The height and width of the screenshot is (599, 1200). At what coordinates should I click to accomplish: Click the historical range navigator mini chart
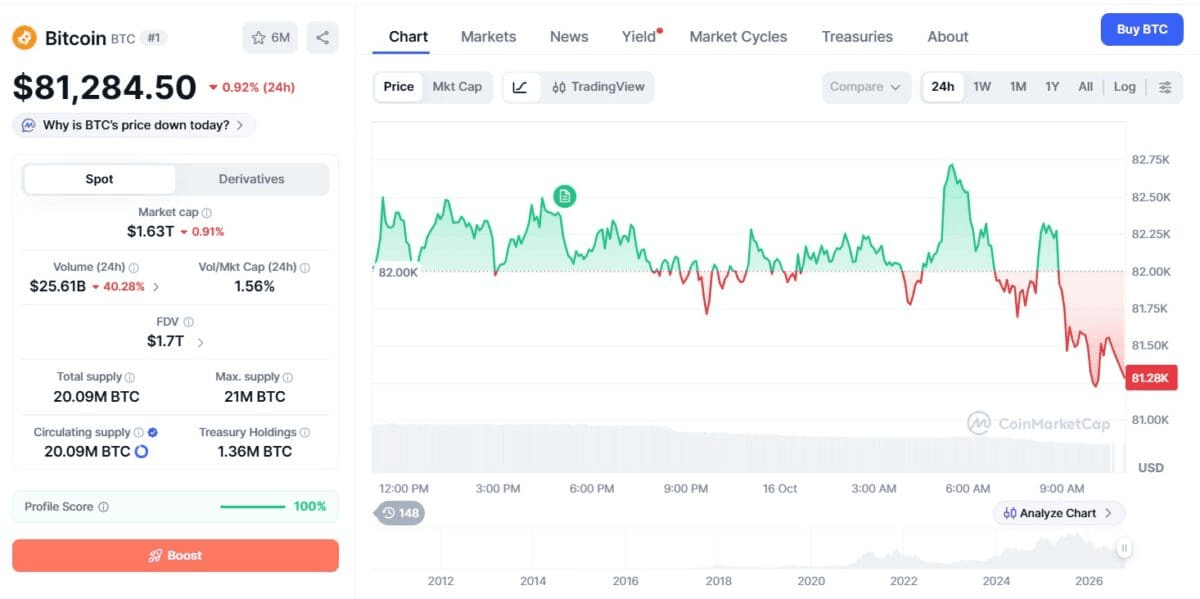748,547
